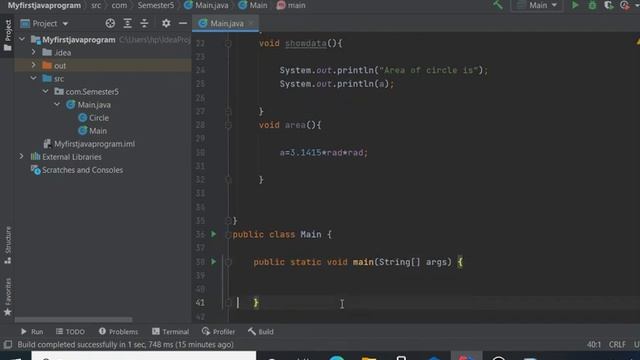Click the Build project hammer icon

click(498, 5)
